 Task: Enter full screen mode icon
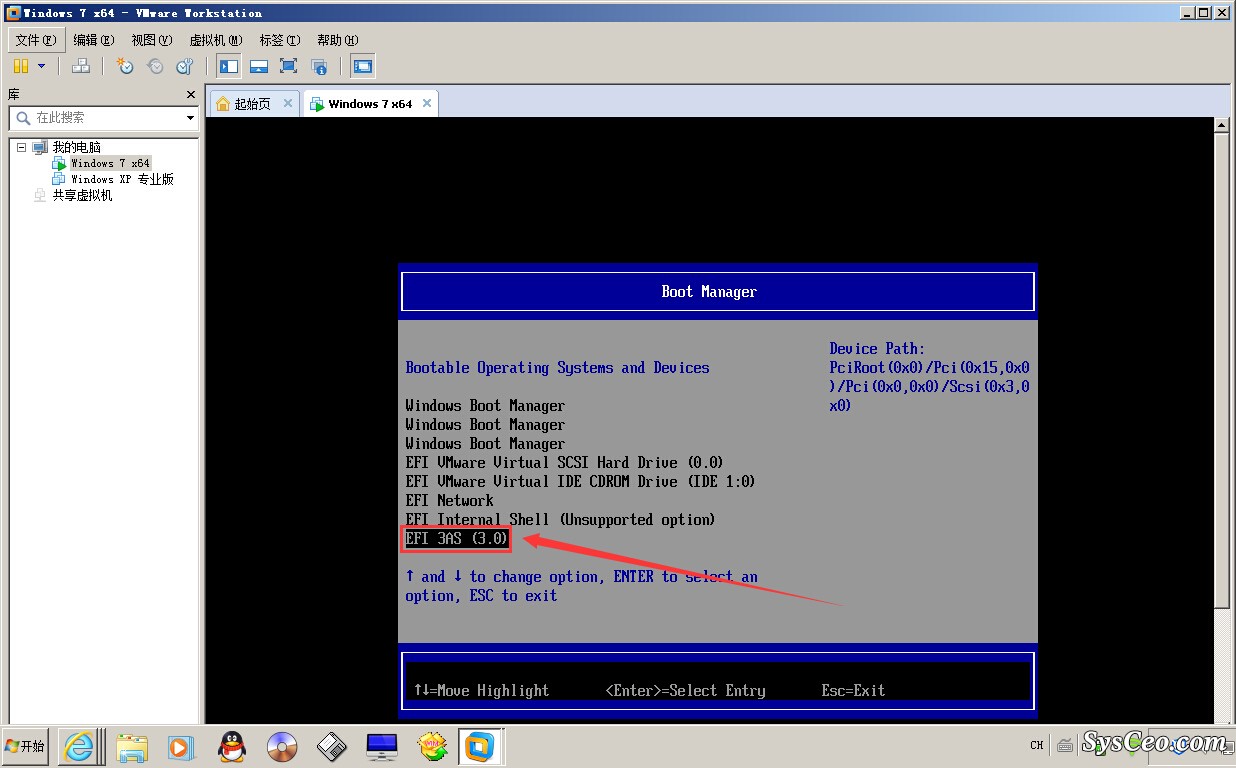pos(289,66)
